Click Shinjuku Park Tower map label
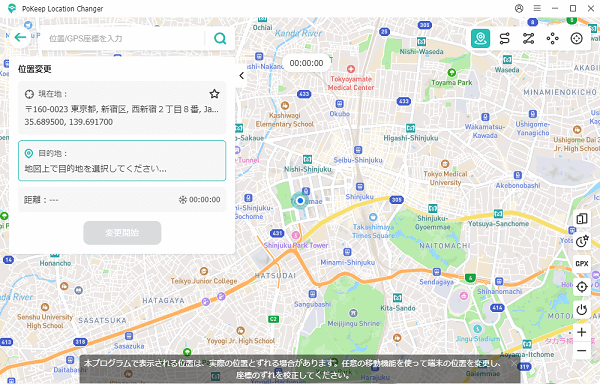Screen dimensions: 600x384 click(x=296, y=245)
